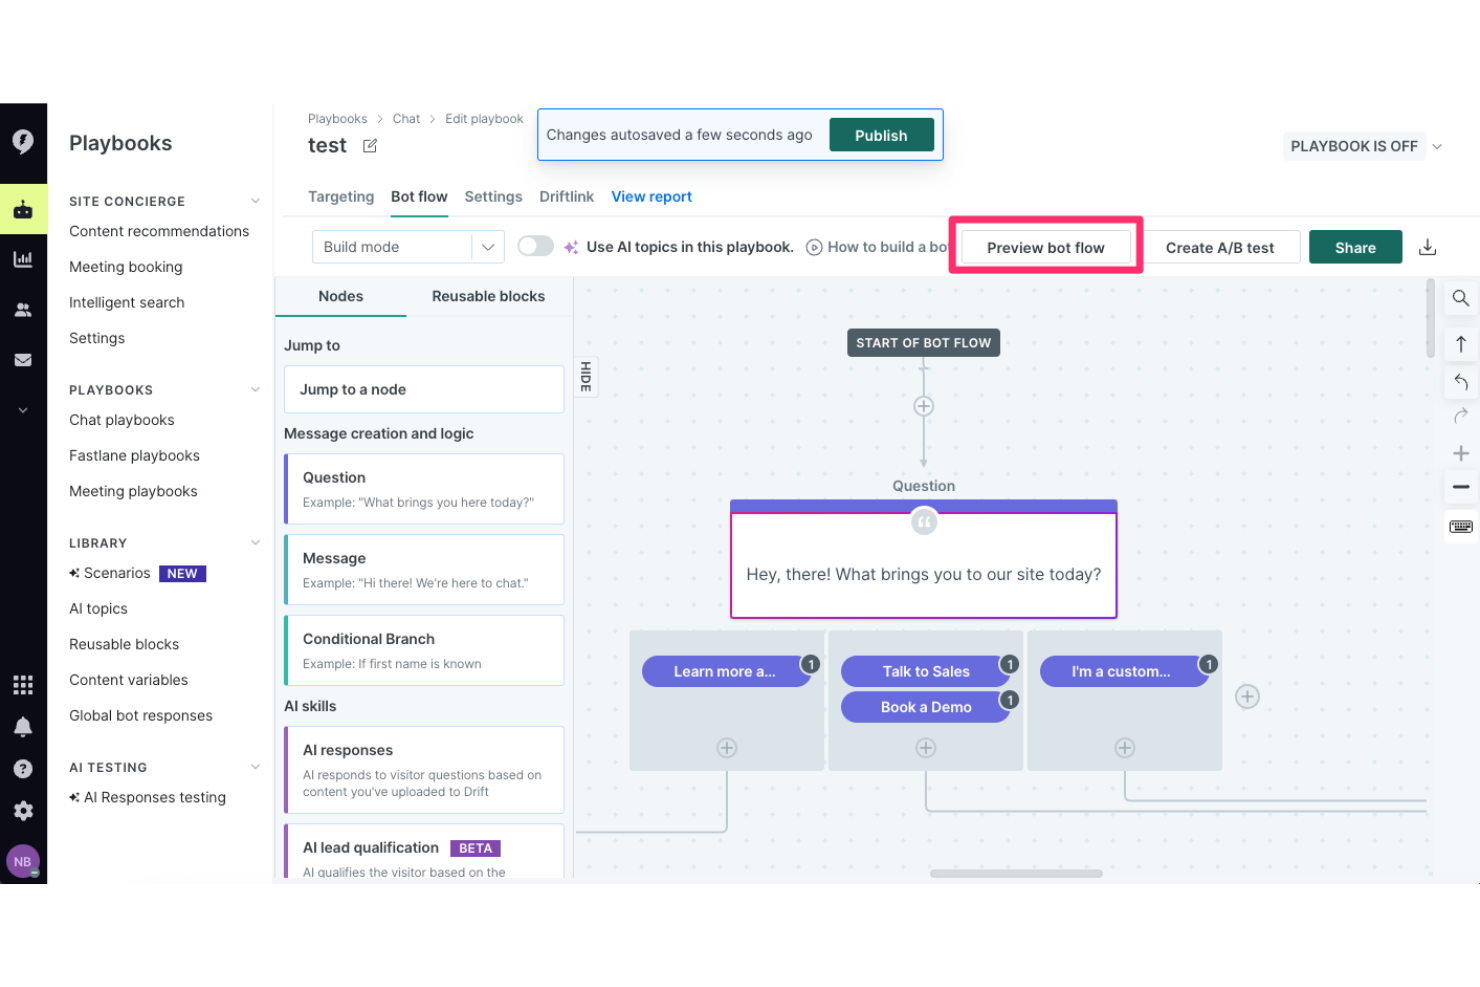
Task: Open Fastlane playbooks in sidebar
Action: pyautogui.click(x=134, y=456)
